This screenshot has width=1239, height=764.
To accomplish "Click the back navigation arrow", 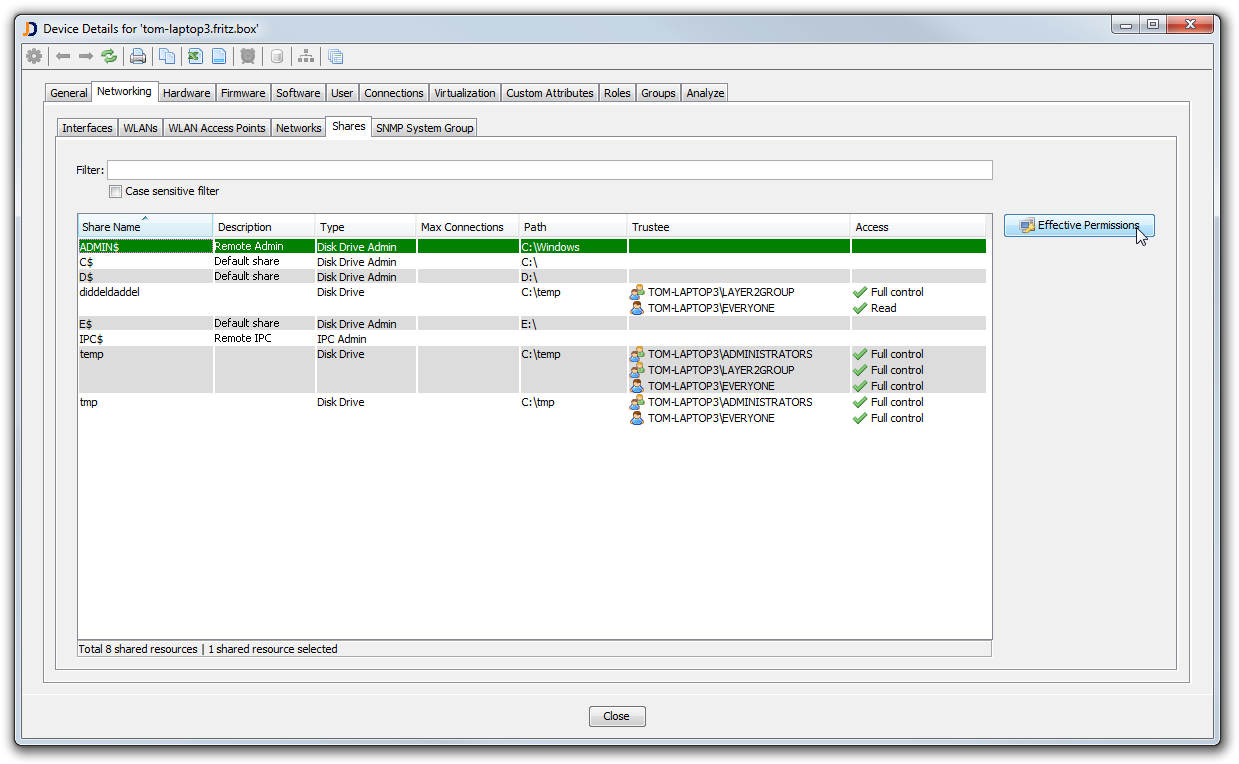I will pyautogui.click(x=62, y=56).
